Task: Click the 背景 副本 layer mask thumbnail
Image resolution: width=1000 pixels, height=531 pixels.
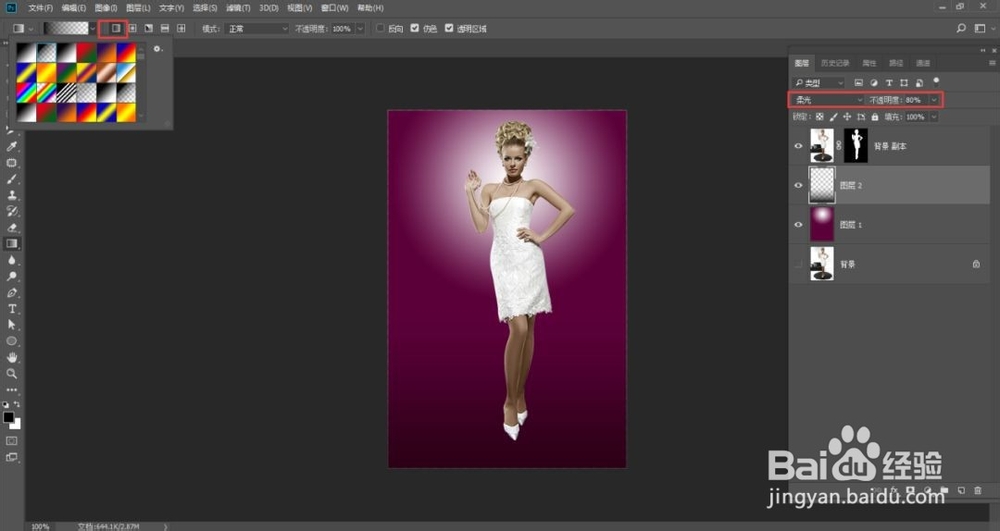Action: [856, 146]
